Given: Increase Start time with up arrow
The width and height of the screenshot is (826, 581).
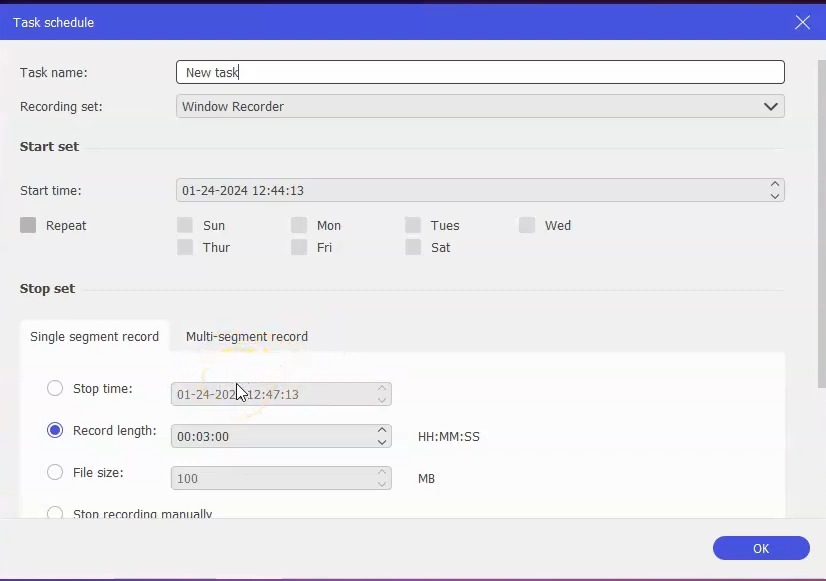Looking at the screenshot, I should pos(774,184).
